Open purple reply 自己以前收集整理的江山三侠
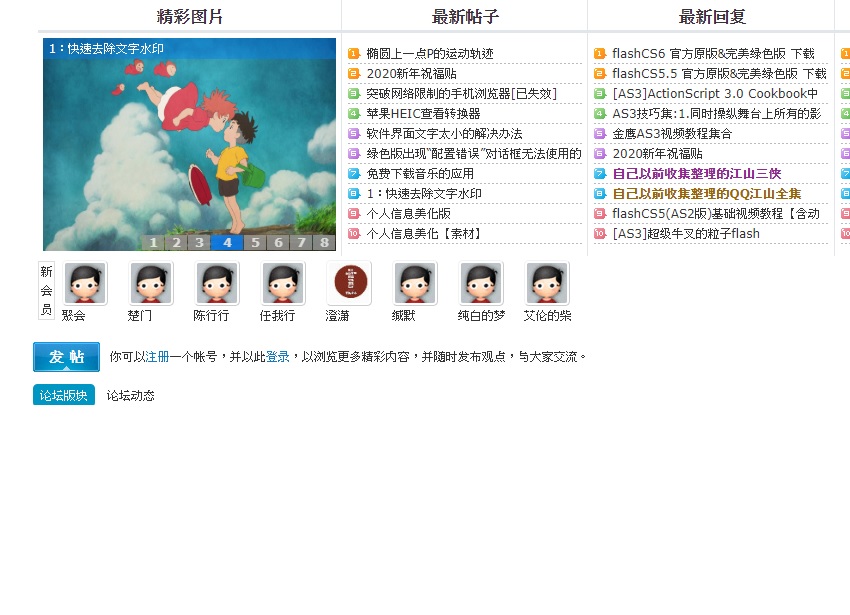The width and height of the screenshot is (850, 615). pyautogui.click(x=697, y=174)
